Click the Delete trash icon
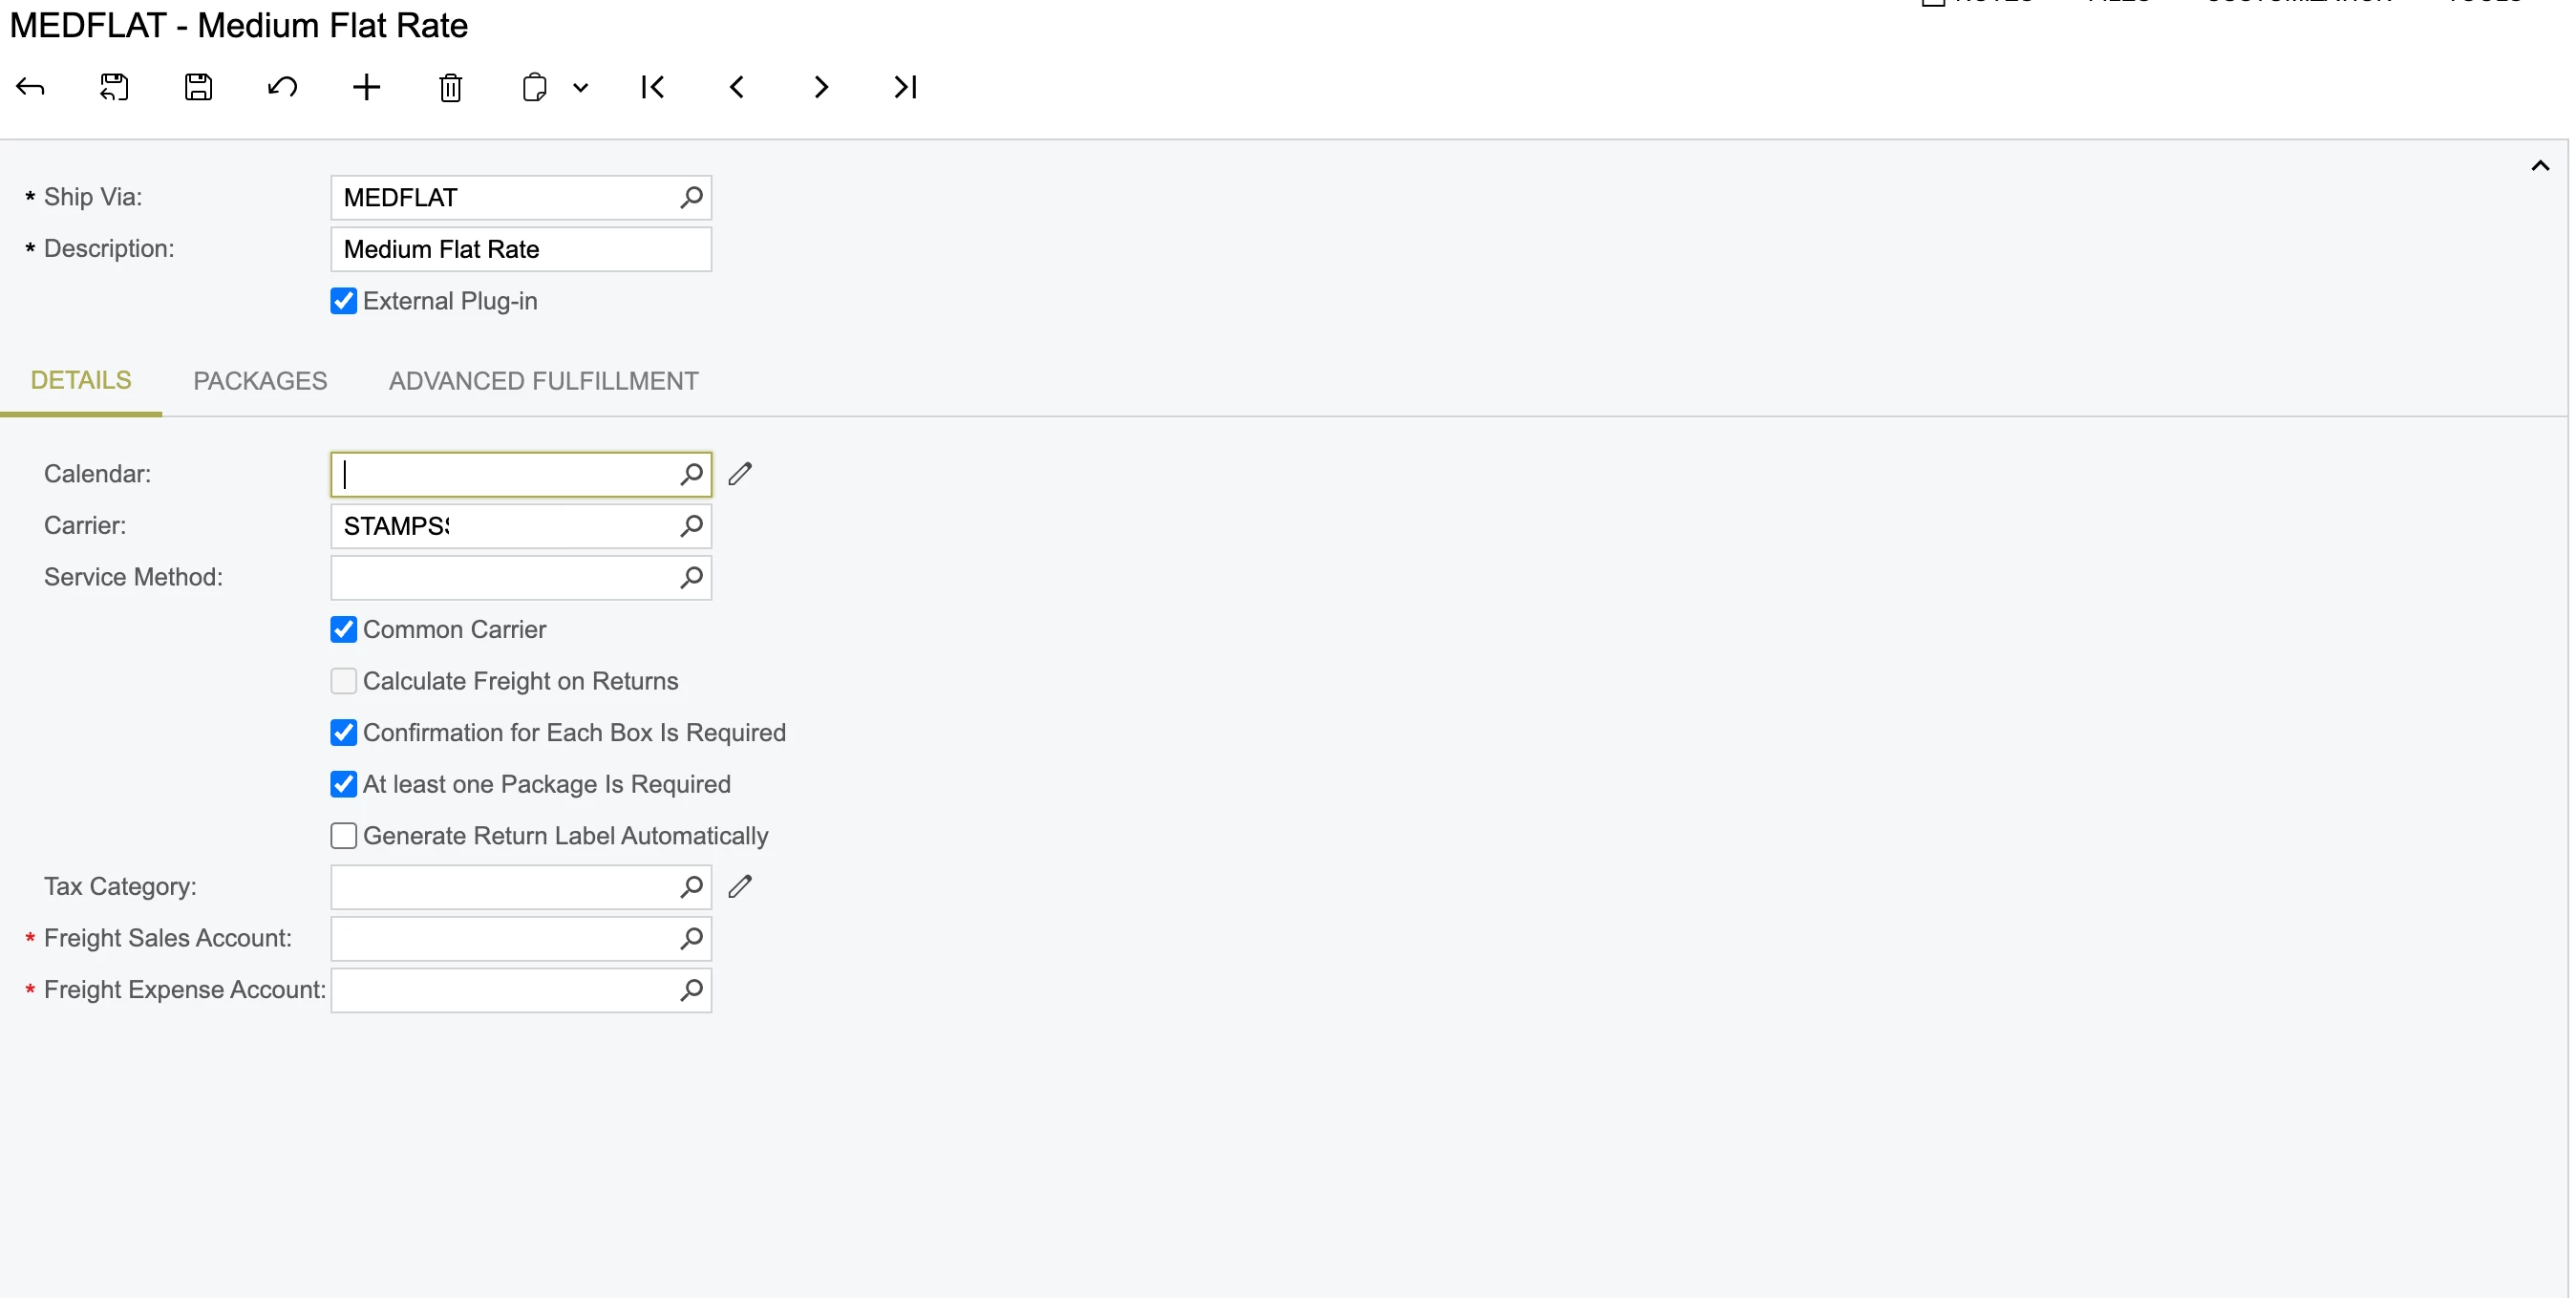 point(450,88)
